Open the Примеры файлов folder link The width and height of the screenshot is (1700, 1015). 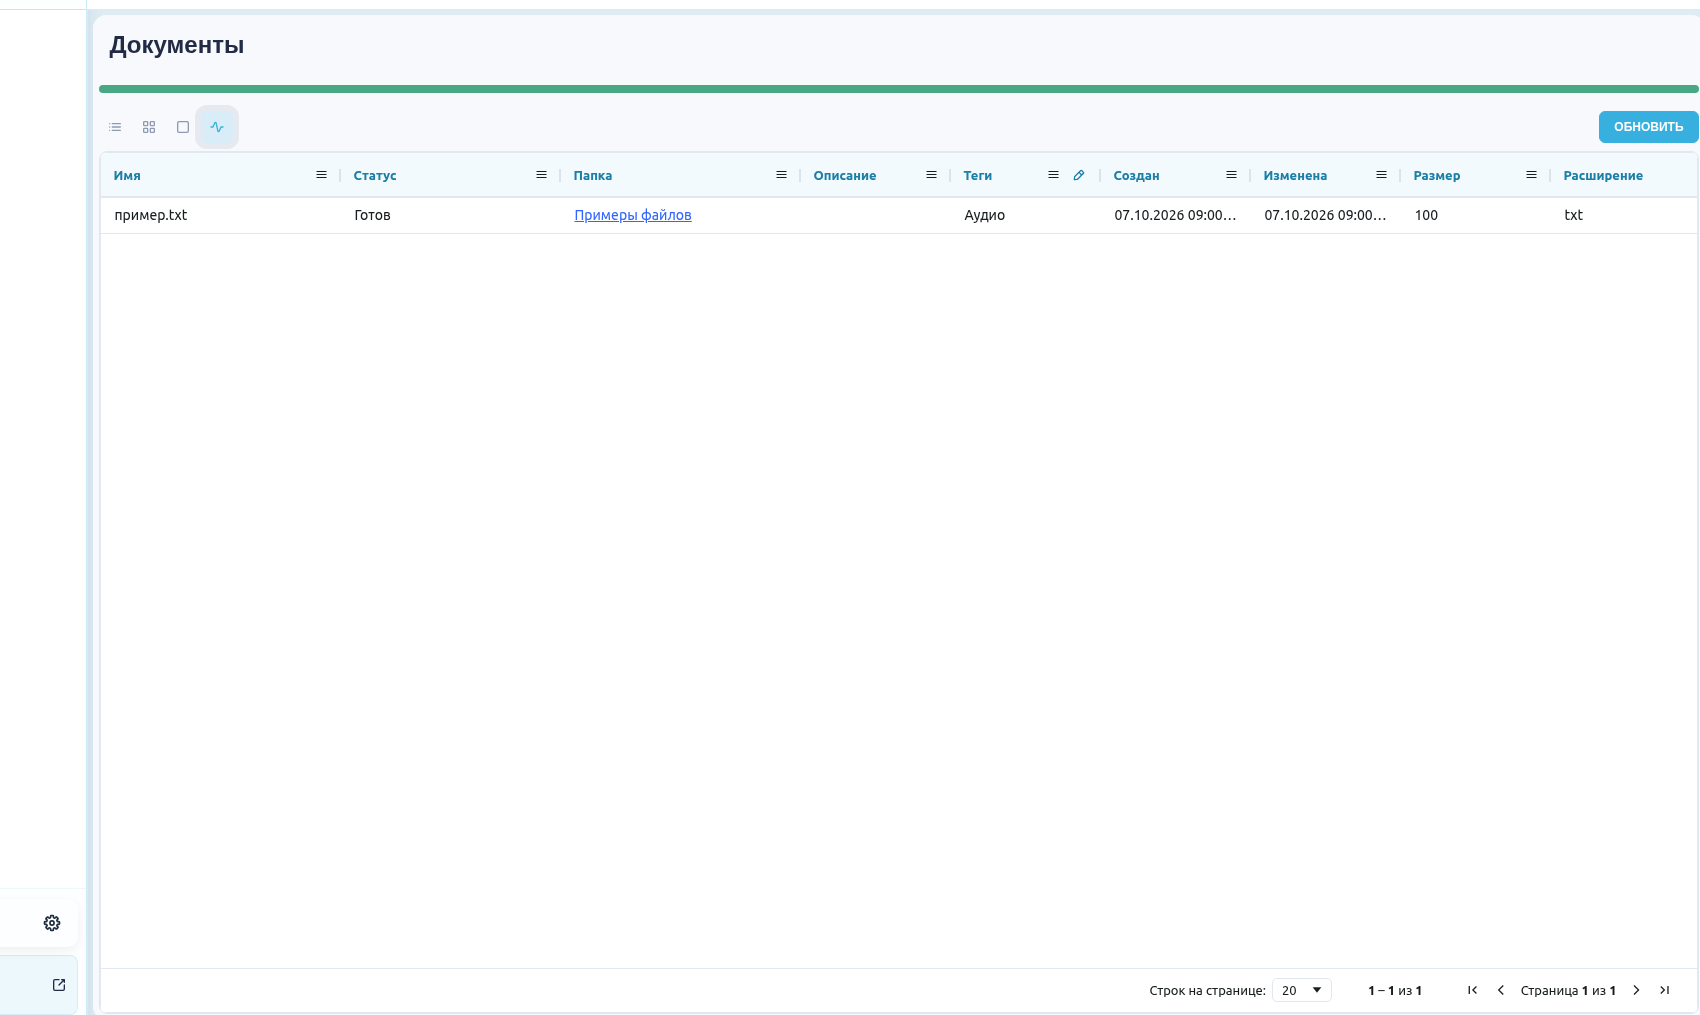pyautogui.click(x=633, y=215)
